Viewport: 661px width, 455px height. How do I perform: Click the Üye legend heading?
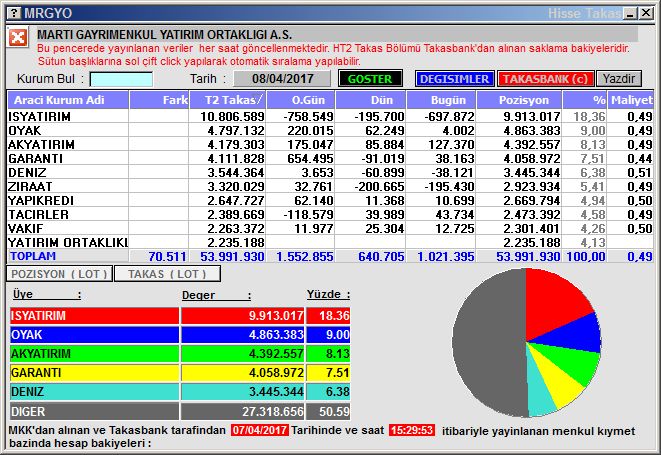coord(46,294)
